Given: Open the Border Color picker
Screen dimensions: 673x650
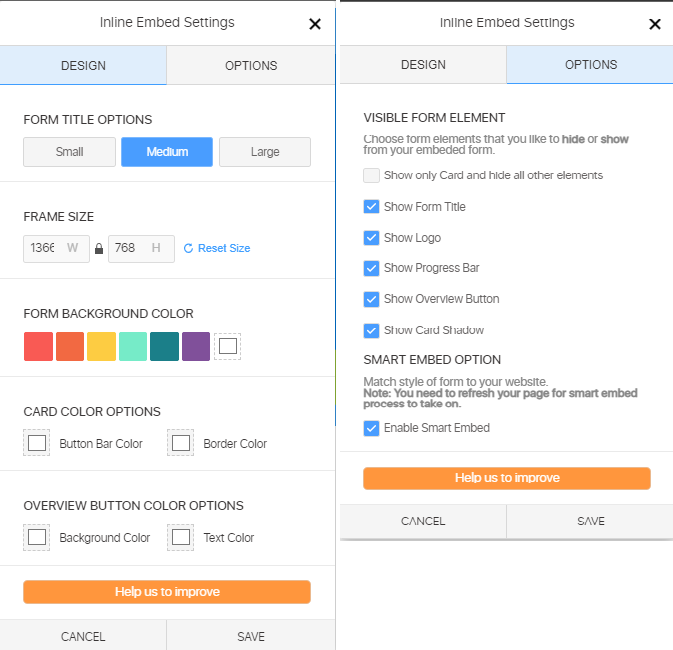Looking at the screenshot, I should pyautogui.click(x=181, y=443).
